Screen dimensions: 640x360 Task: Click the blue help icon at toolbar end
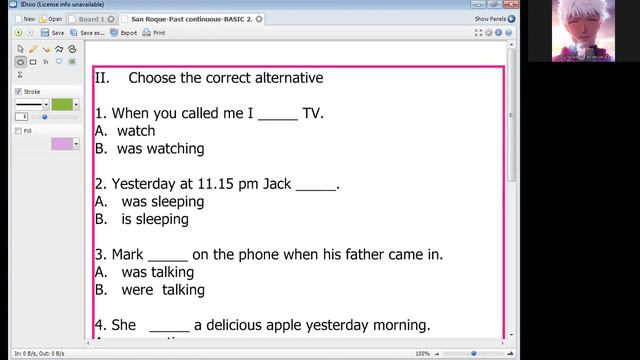click(509, 33)
